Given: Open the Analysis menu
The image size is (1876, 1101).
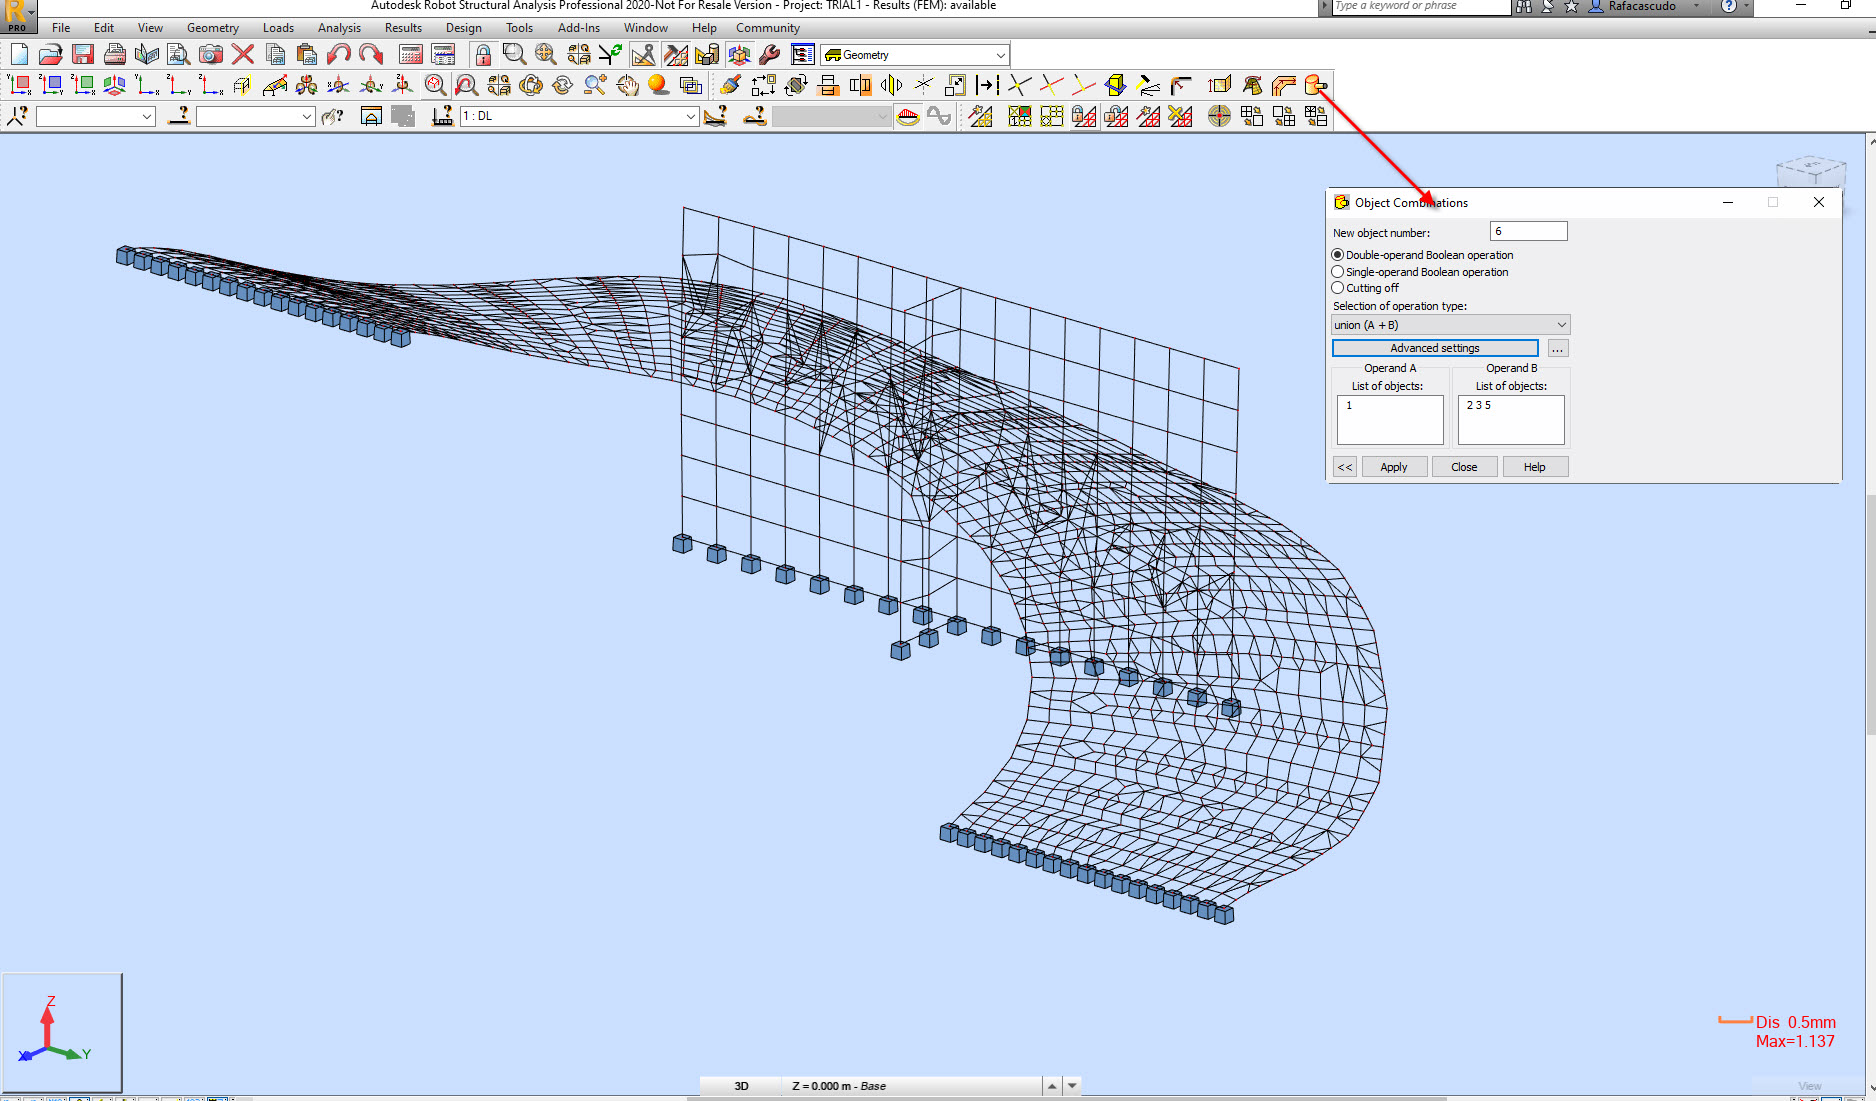Looking at the screenshot, I should (x=338, y=27).
